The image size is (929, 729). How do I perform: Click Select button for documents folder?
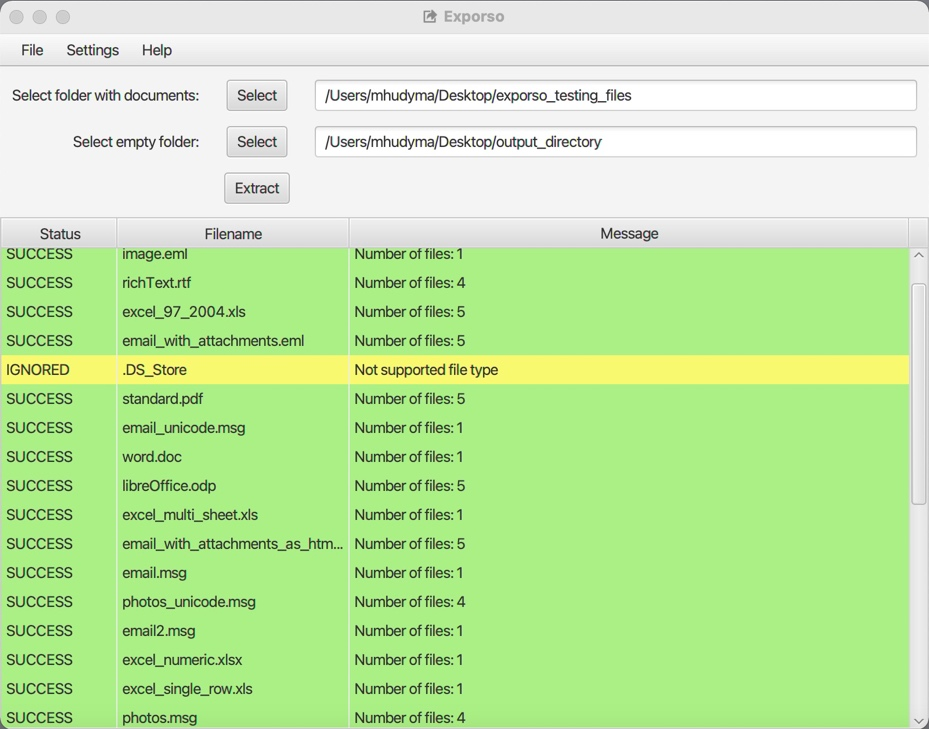point(257,96)
